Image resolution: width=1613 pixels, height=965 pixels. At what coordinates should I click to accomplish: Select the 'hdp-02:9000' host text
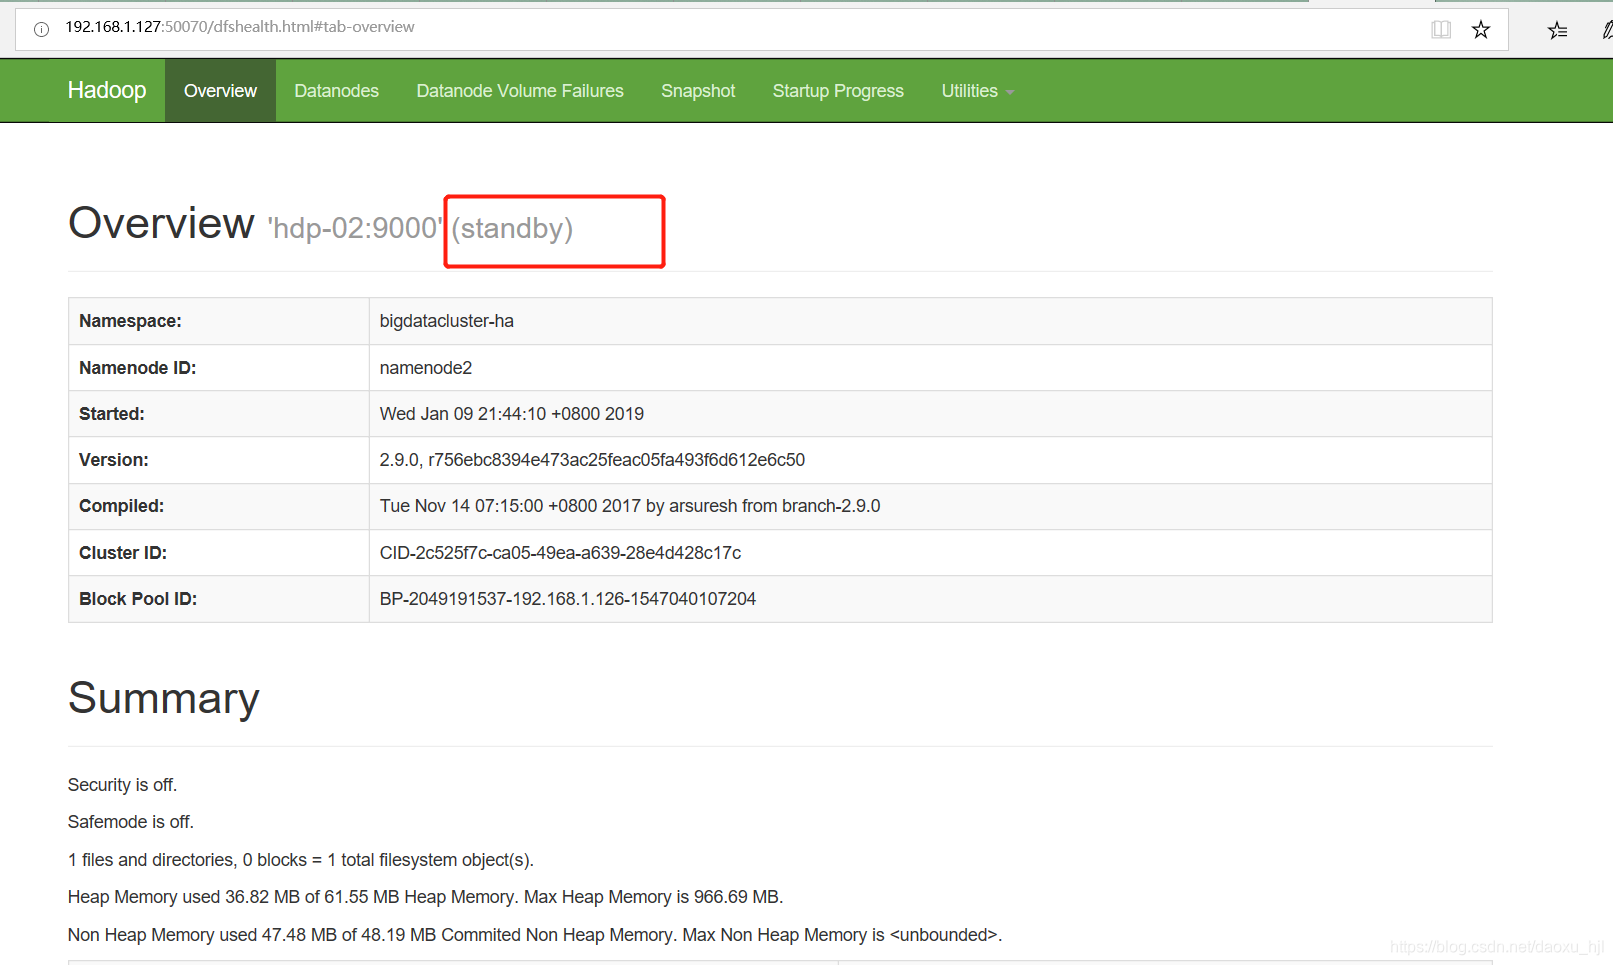tap(355, 228)
